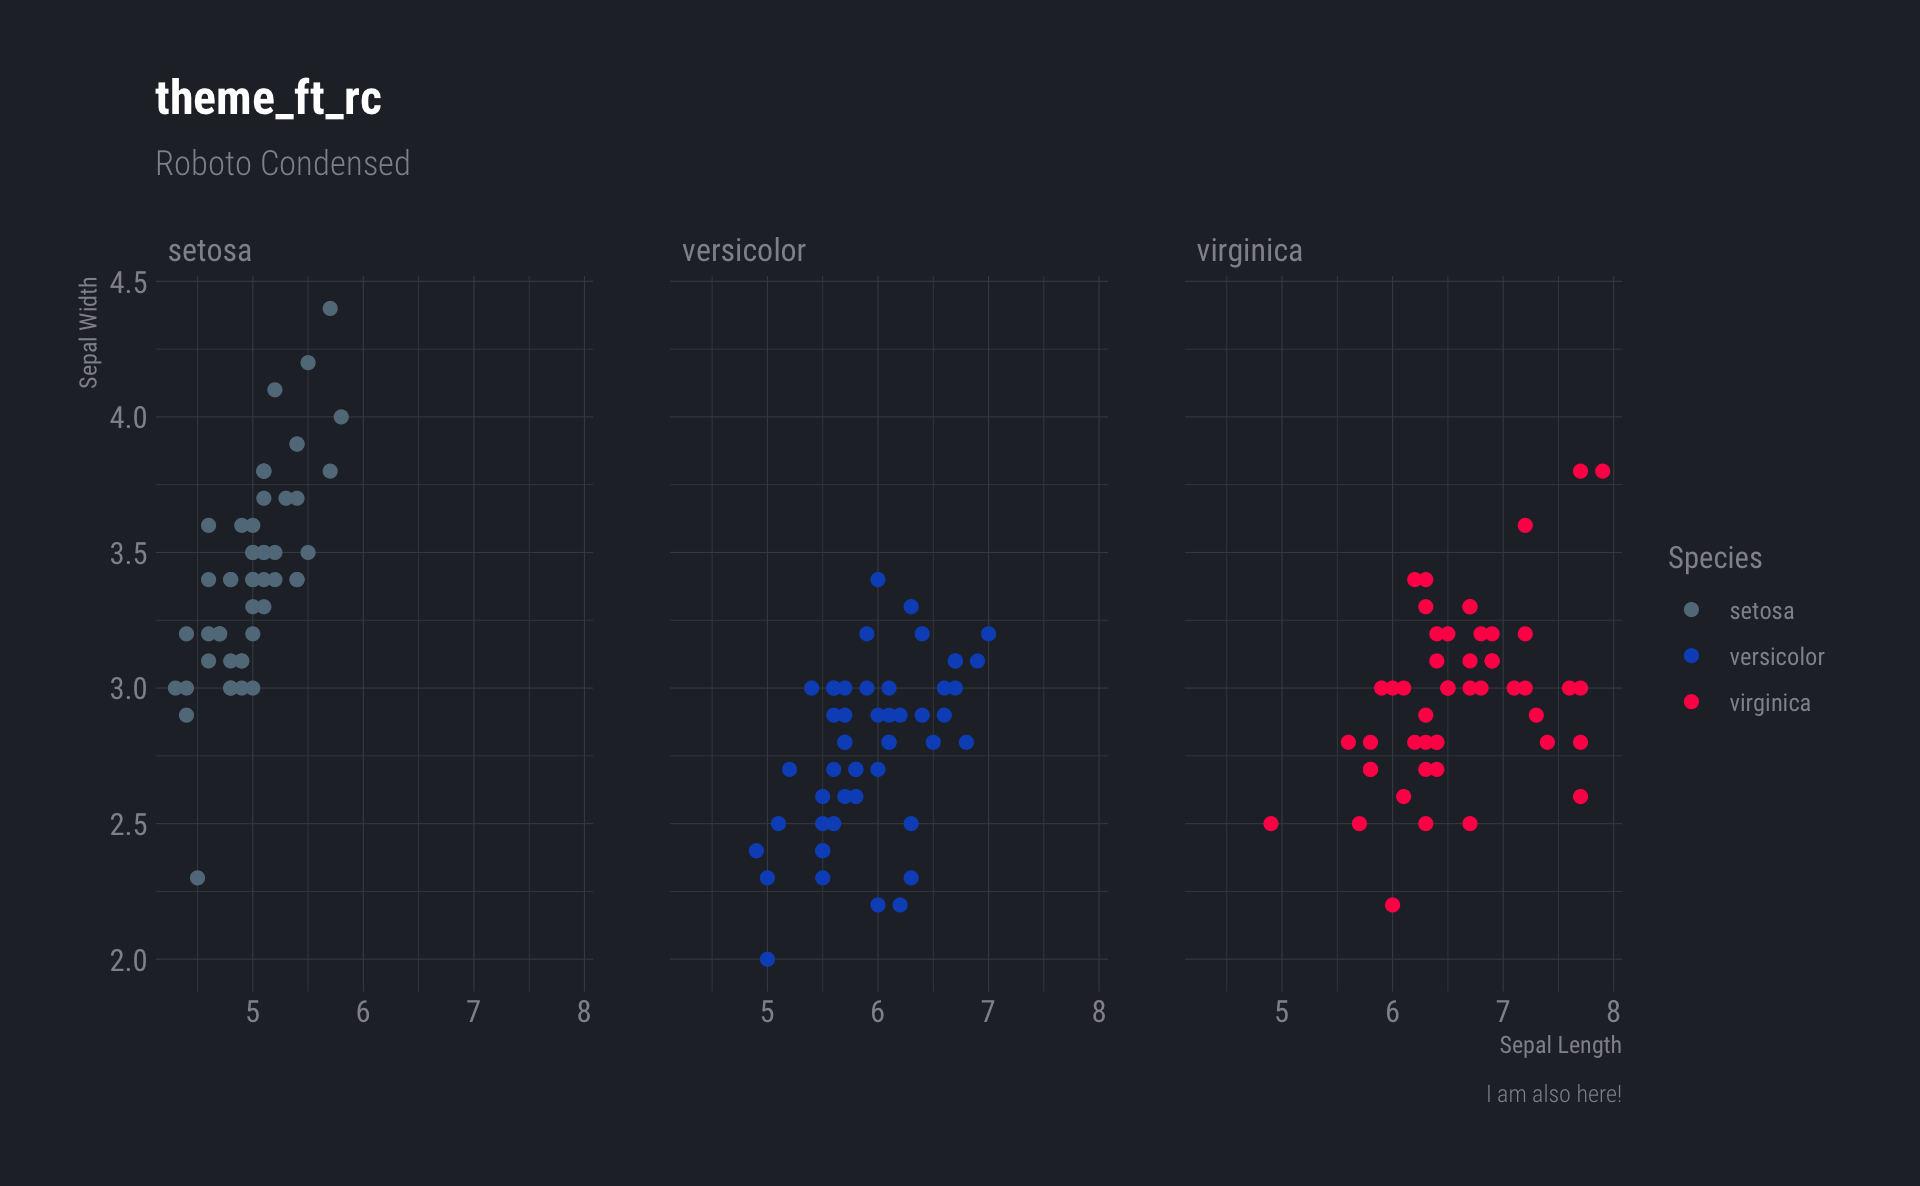Click the virginica red legend dot
The width and height of the screenshot is (1920, 1186).
(x=1691, y=702)
